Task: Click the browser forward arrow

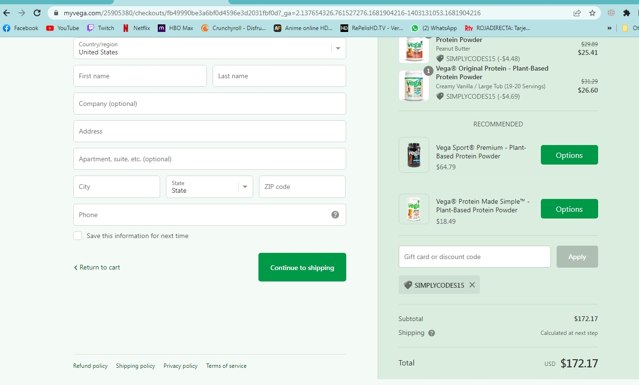Action: coord(22,13)
